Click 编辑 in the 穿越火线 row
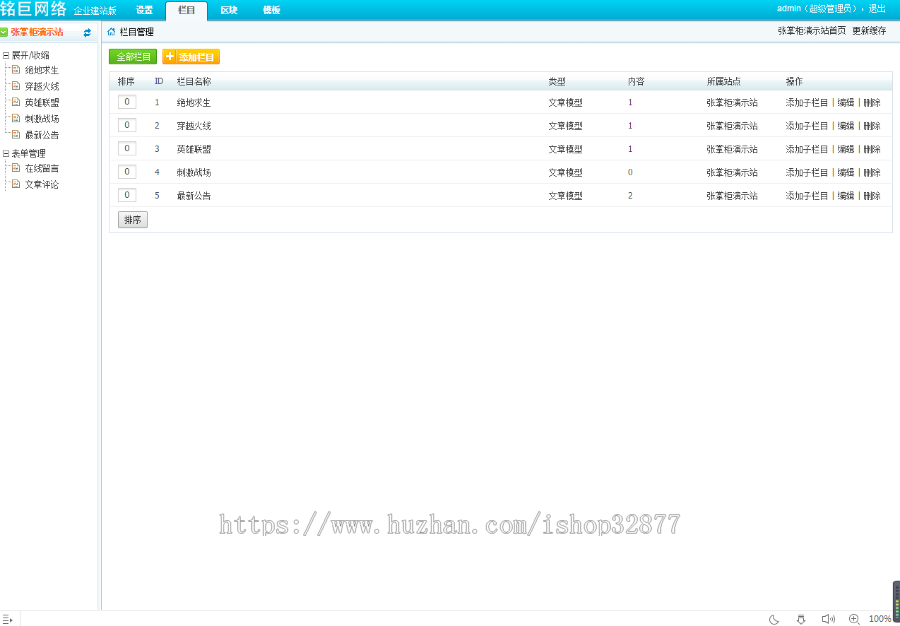The image size is (900, 626). pos(846,126)
